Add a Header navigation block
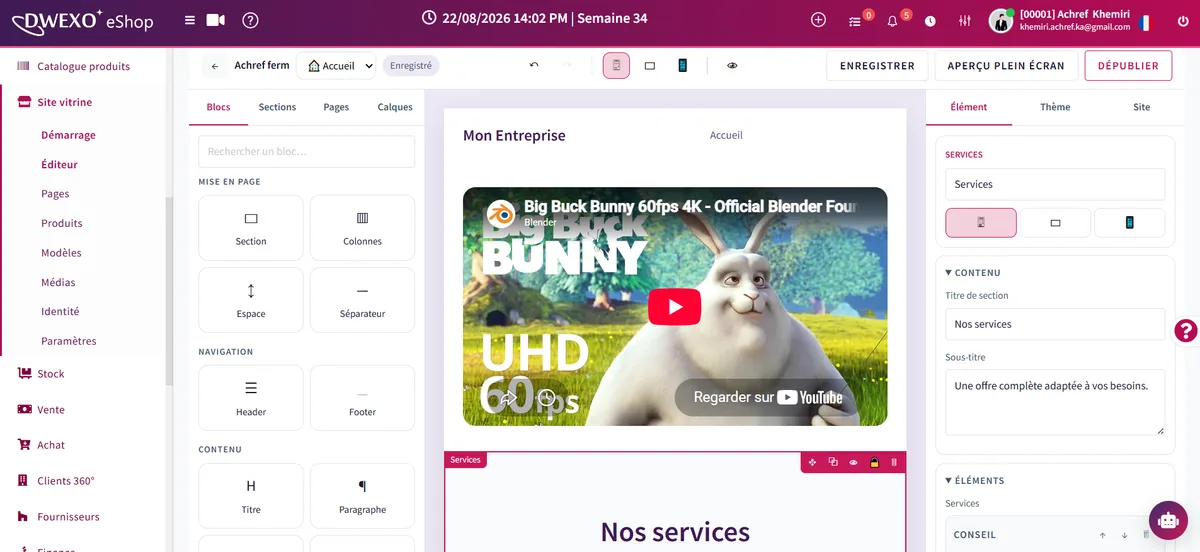The width and height of the screenshot is (1200, 552). click(251, 398)
